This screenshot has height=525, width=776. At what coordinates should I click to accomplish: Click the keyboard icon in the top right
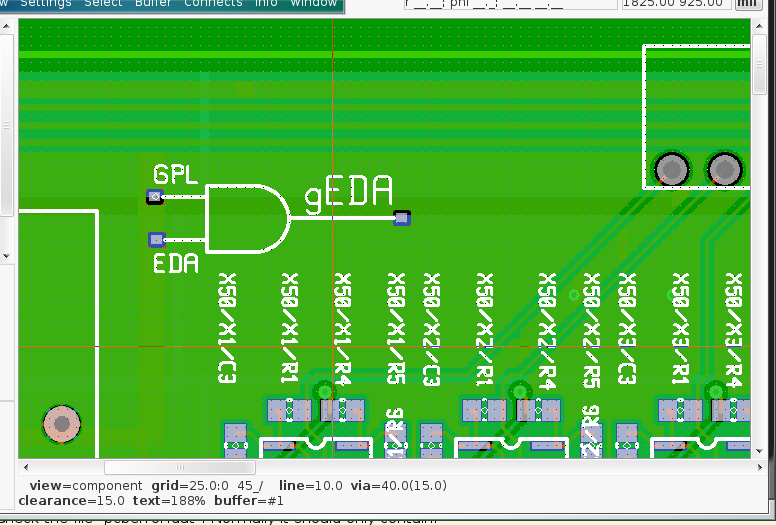click(746, 4)
